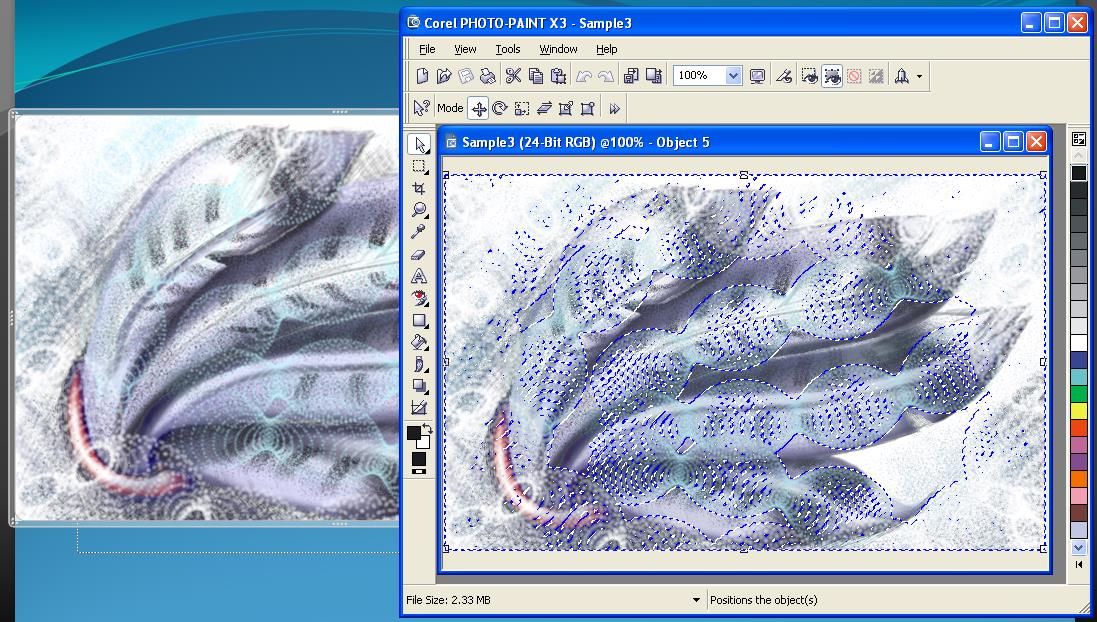Print the image using the printer icon

488,76
